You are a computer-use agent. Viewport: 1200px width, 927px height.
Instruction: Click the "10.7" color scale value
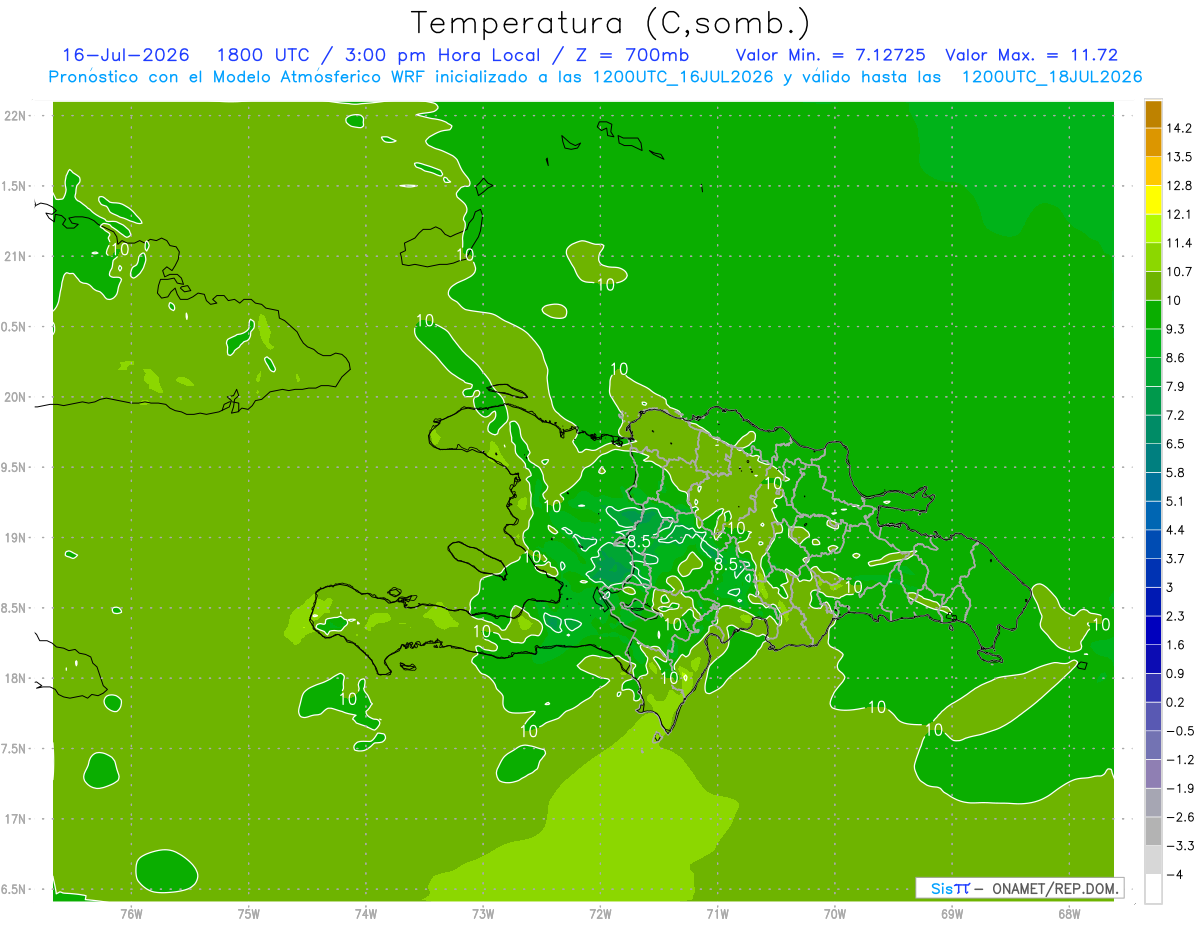1180,272
